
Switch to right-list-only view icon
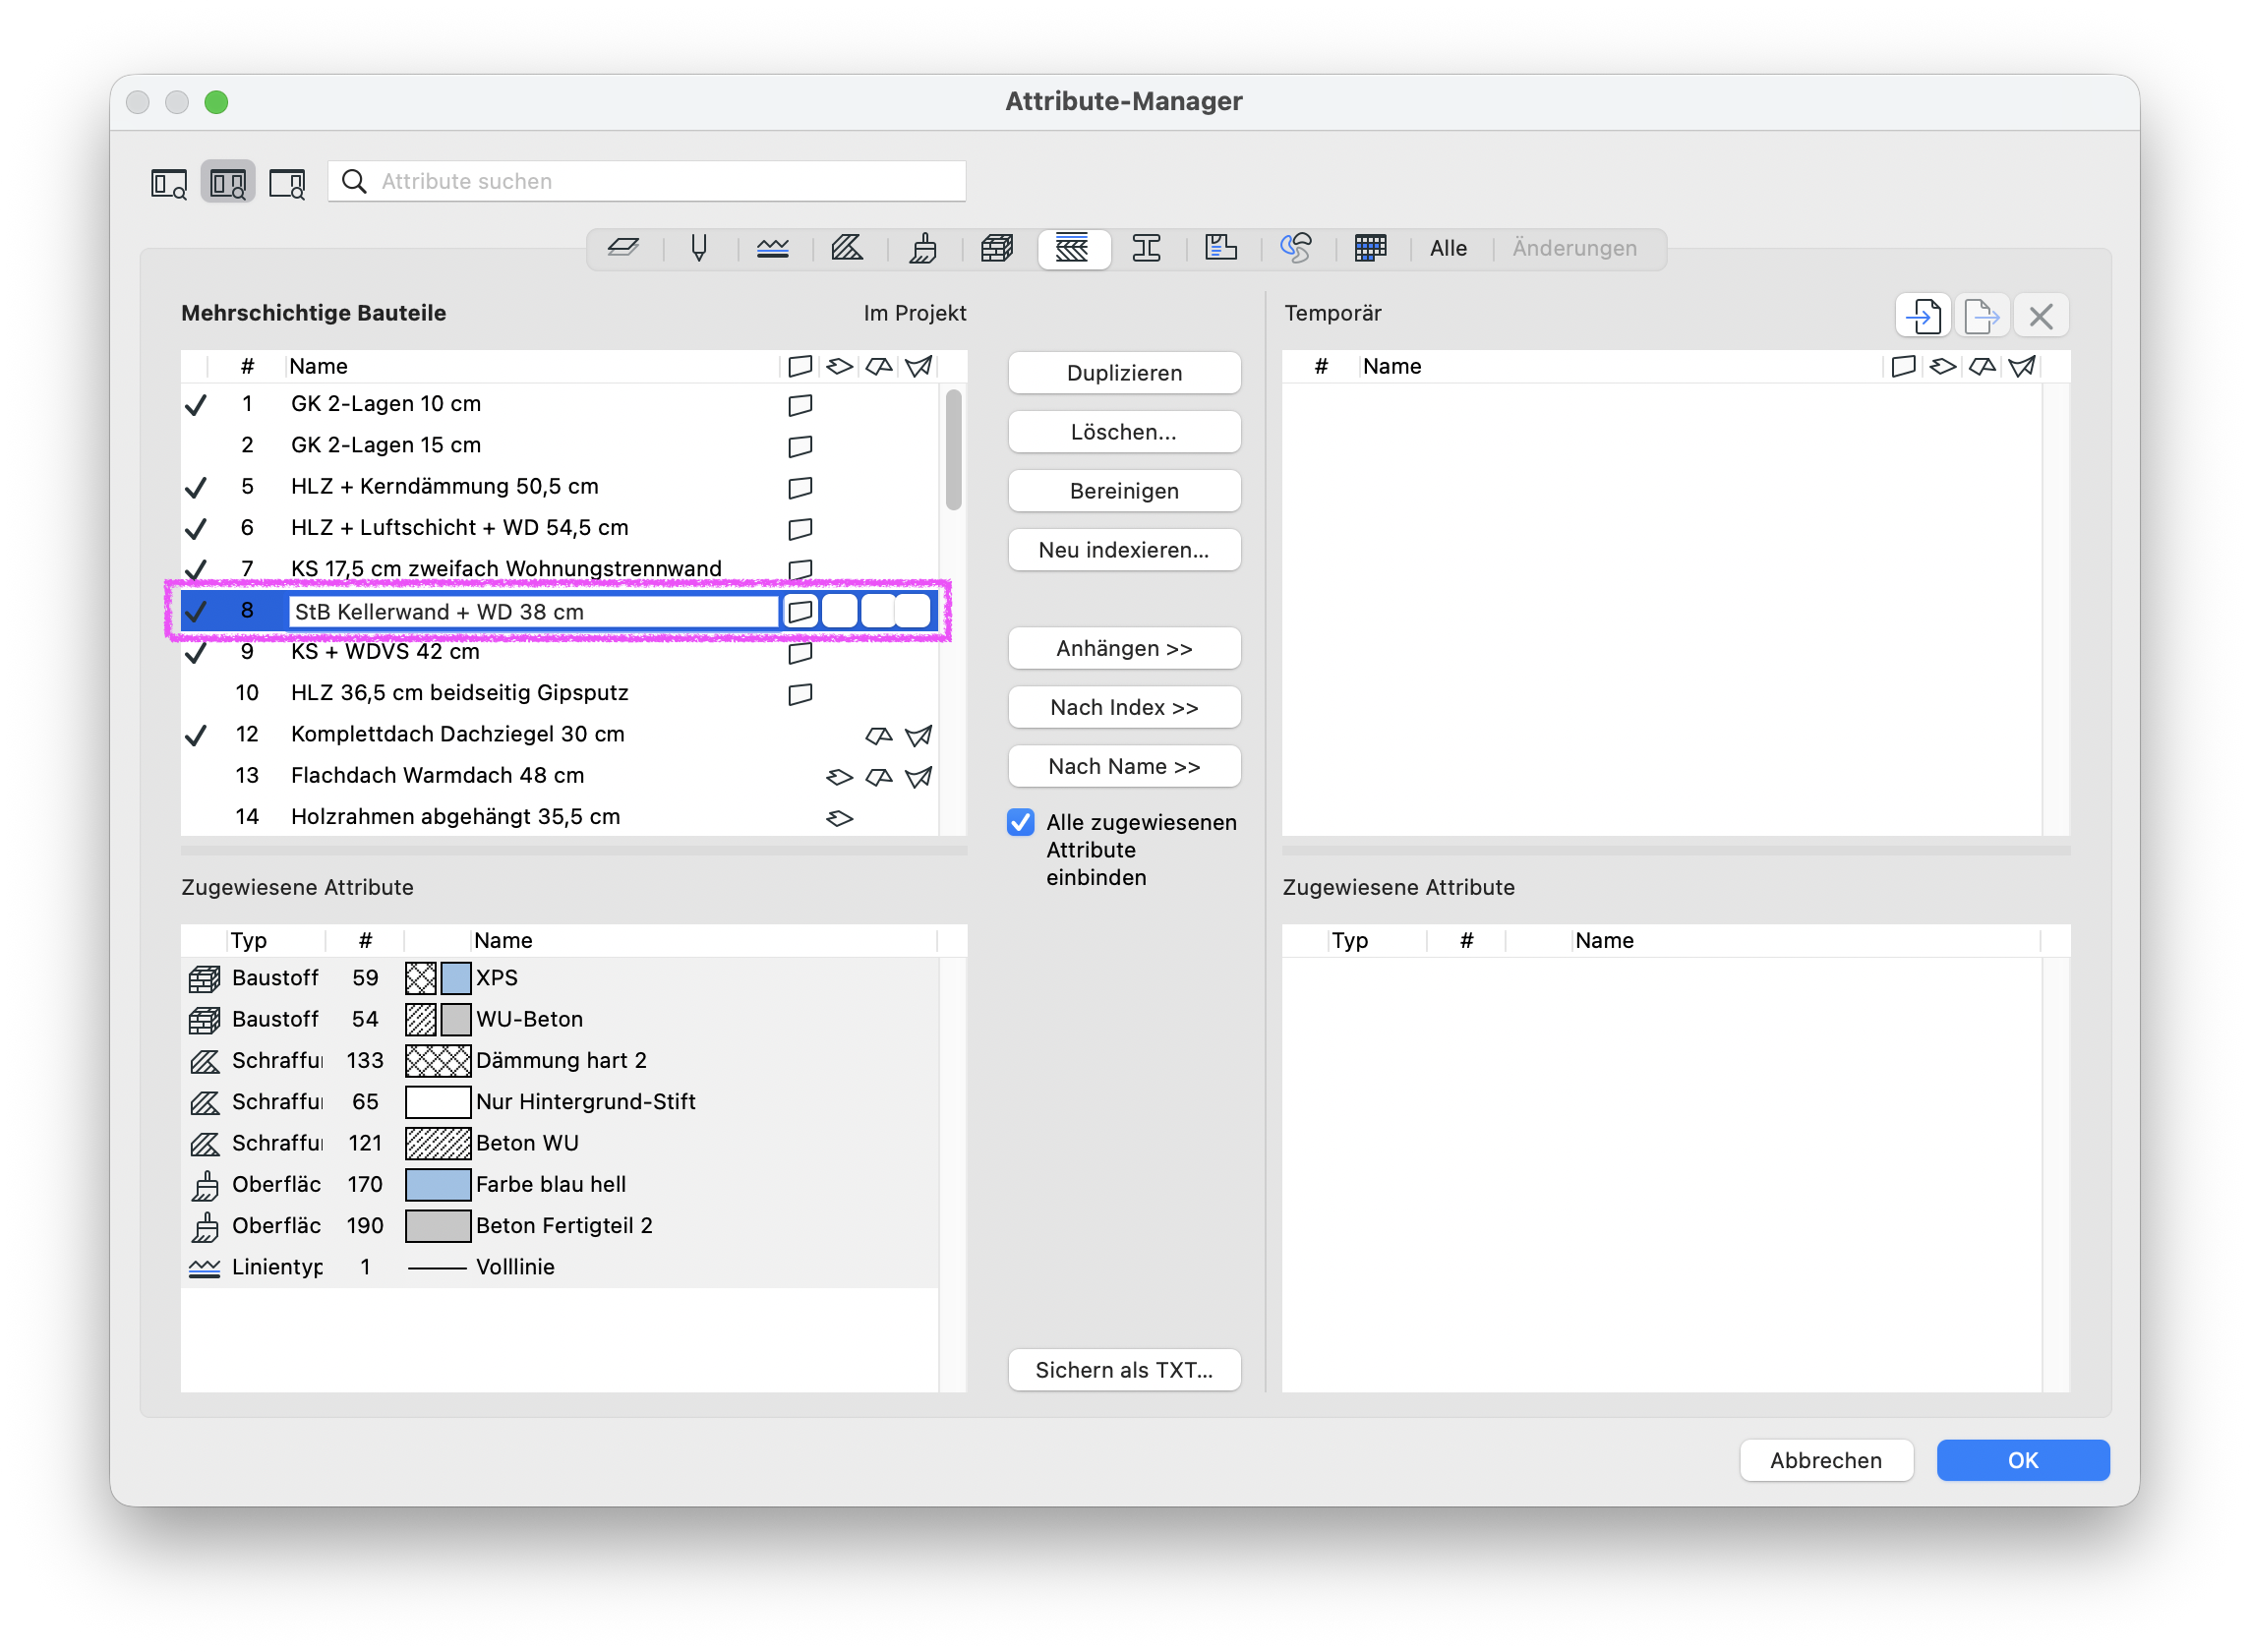(x=287, y=183)
